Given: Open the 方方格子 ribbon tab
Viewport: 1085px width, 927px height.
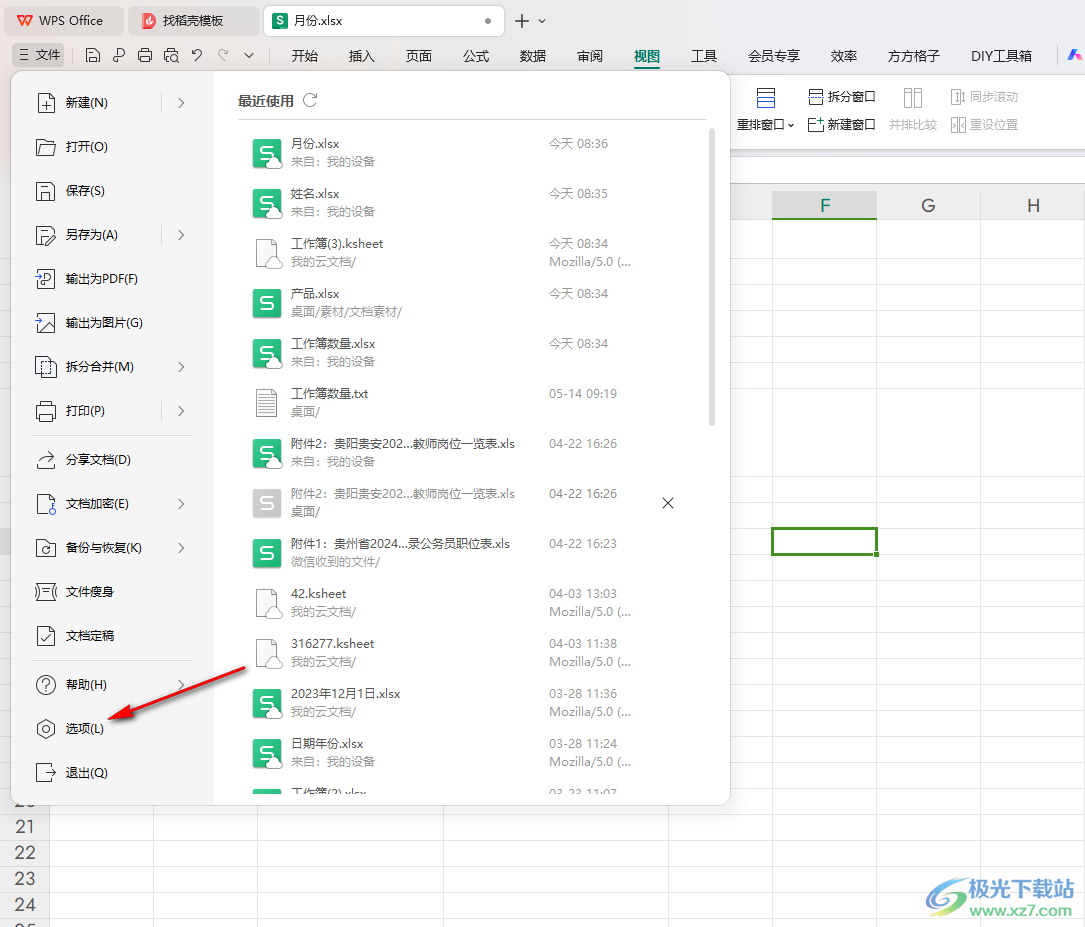Looking at the screenshot, I should click(x=913, y=56).
